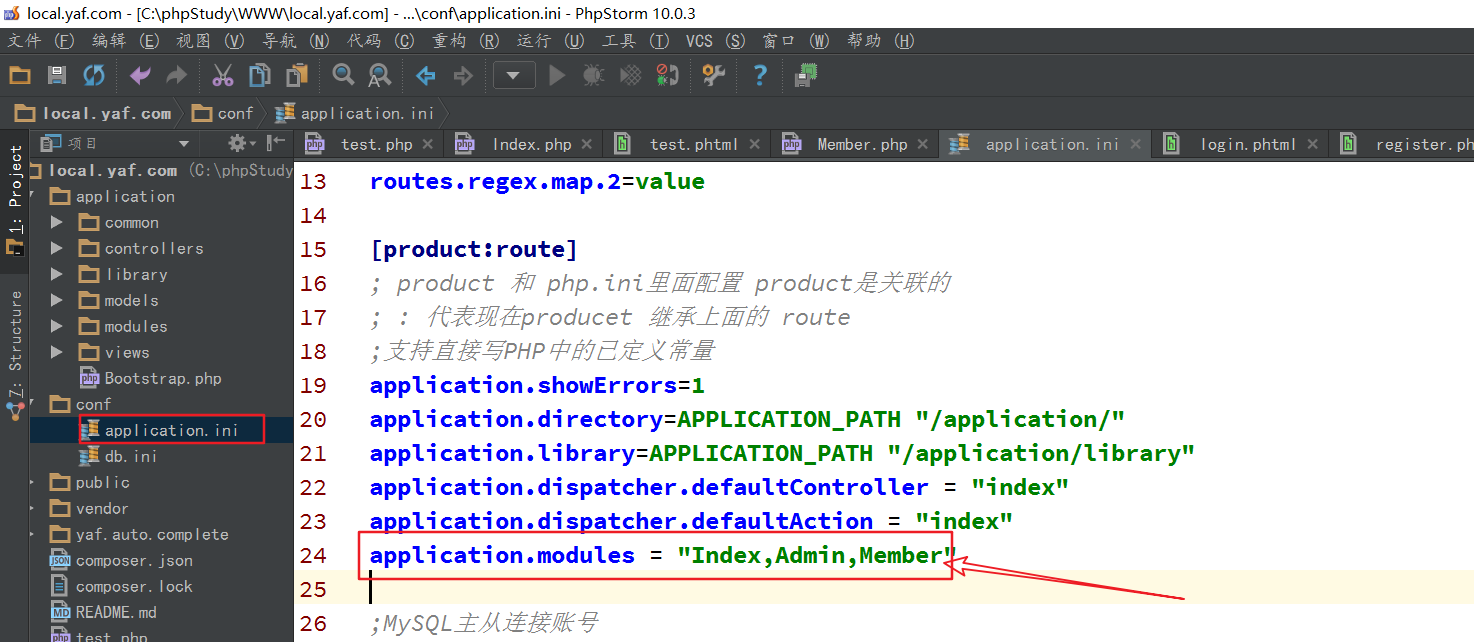Switch to the login.phtml tab
The width and height of the screenshot is (1474, 642).
1247,145
